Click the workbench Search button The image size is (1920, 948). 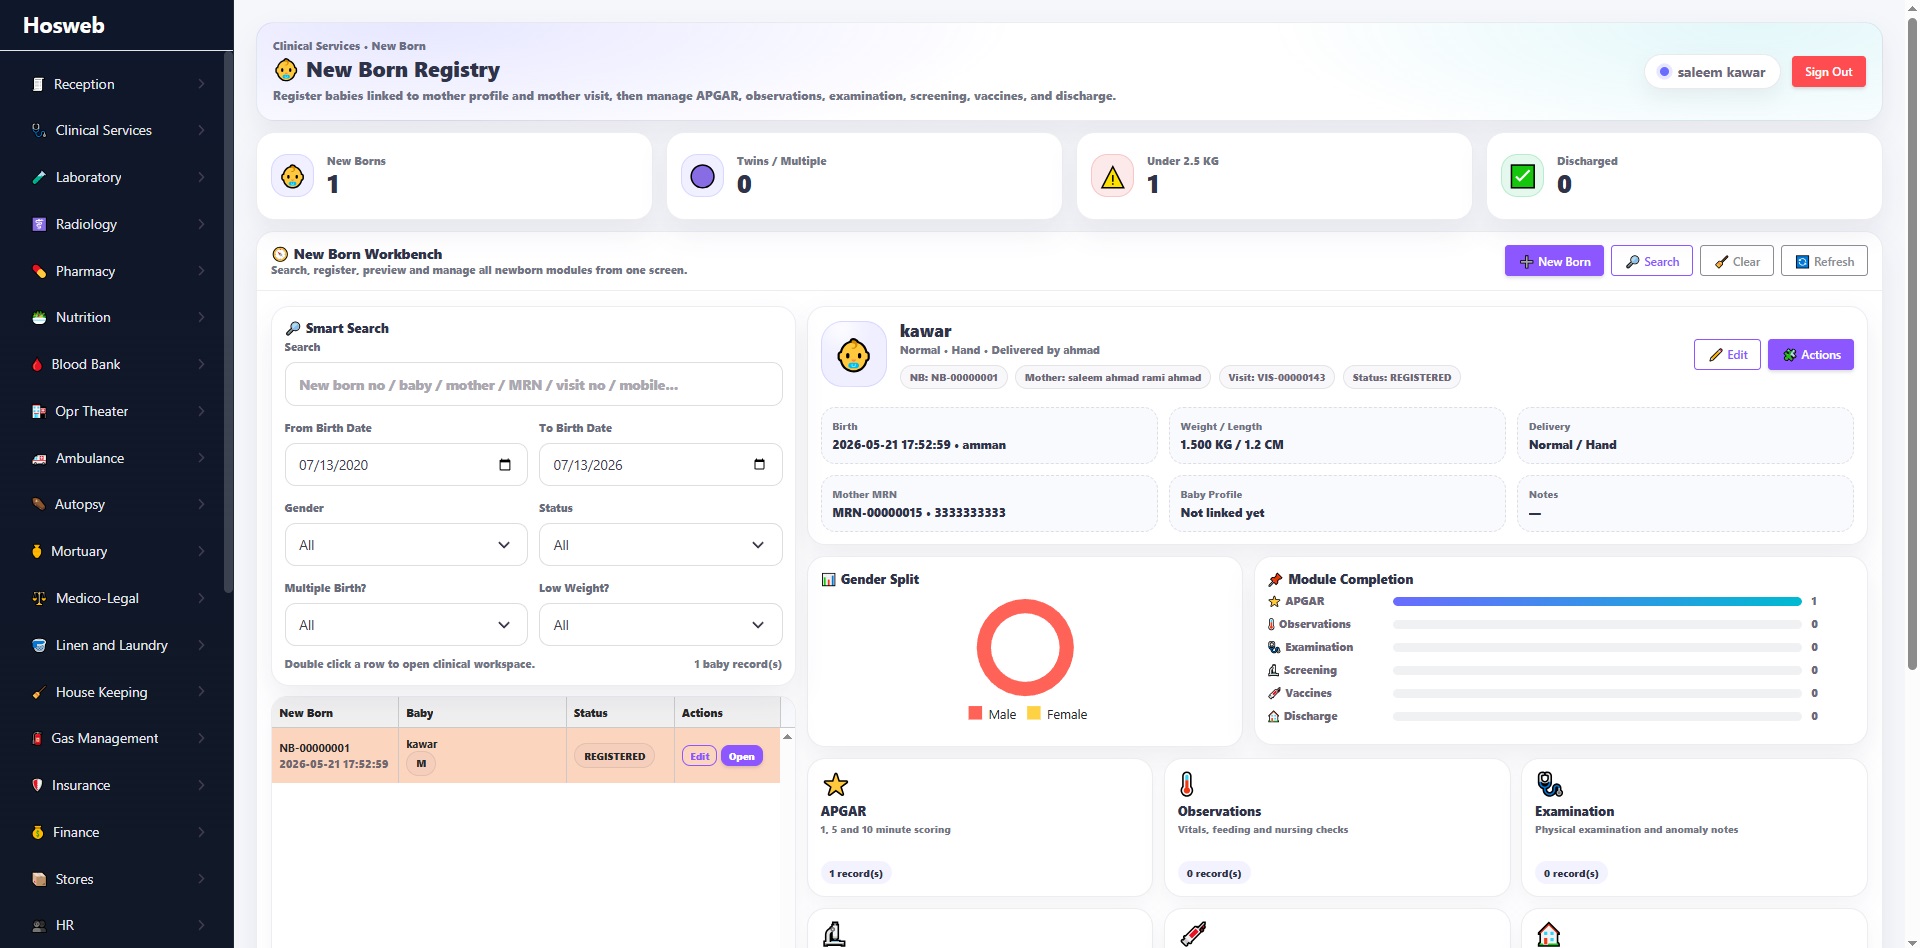click(x=1652, y=261)
